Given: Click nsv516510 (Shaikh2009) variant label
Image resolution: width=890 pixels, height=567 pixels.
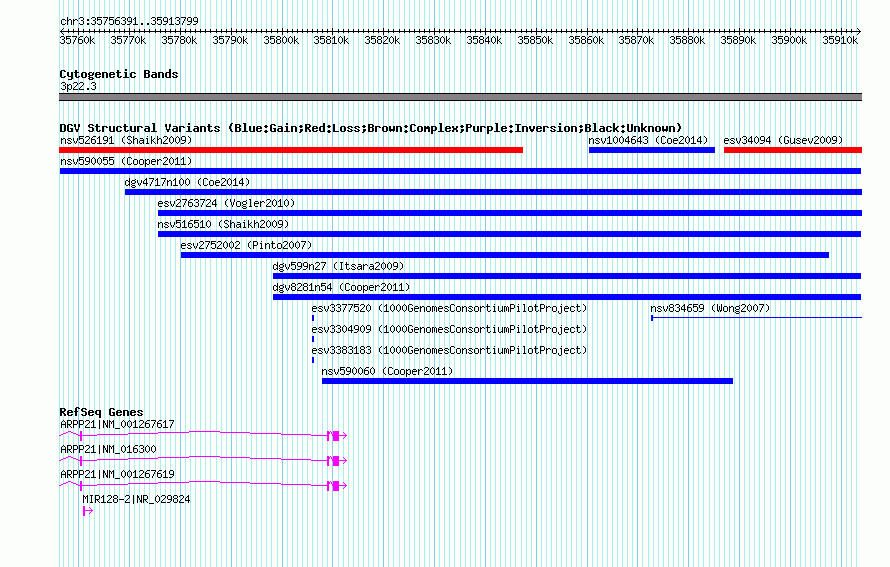Looking at the screenshot, I should point(223,224).
